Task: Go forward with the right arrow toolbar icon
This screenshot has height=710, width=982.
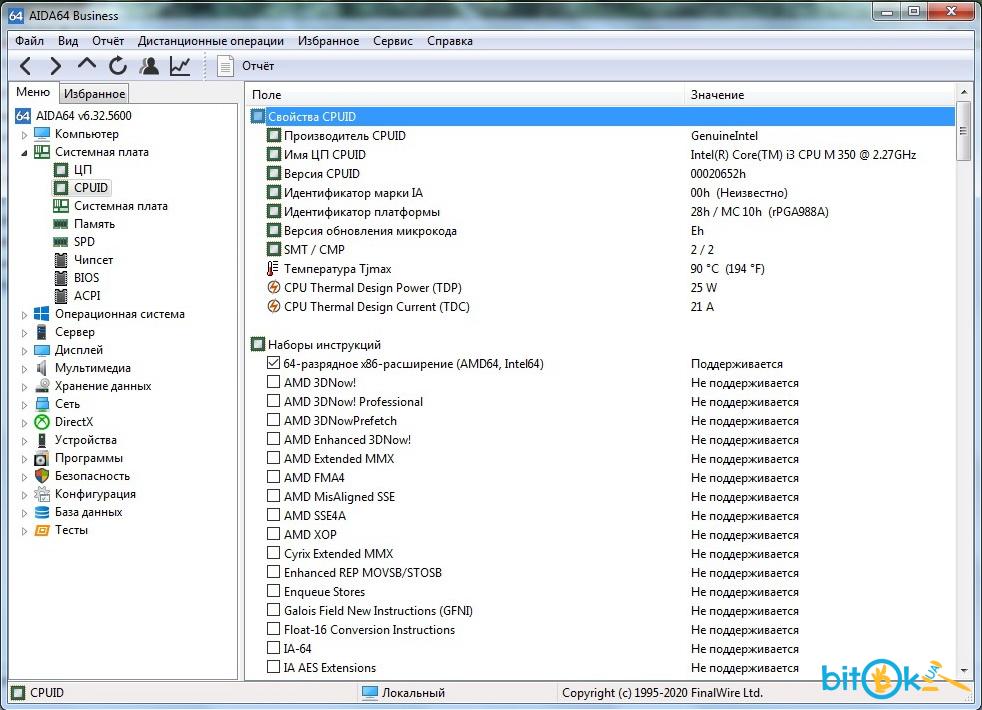Action: point(55,66)
